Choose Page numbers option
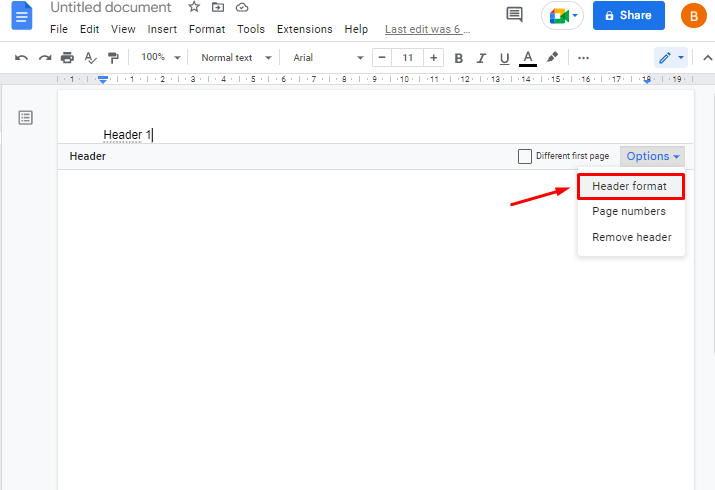The height and width of the screenshot is (490, 715). (631, 211)
